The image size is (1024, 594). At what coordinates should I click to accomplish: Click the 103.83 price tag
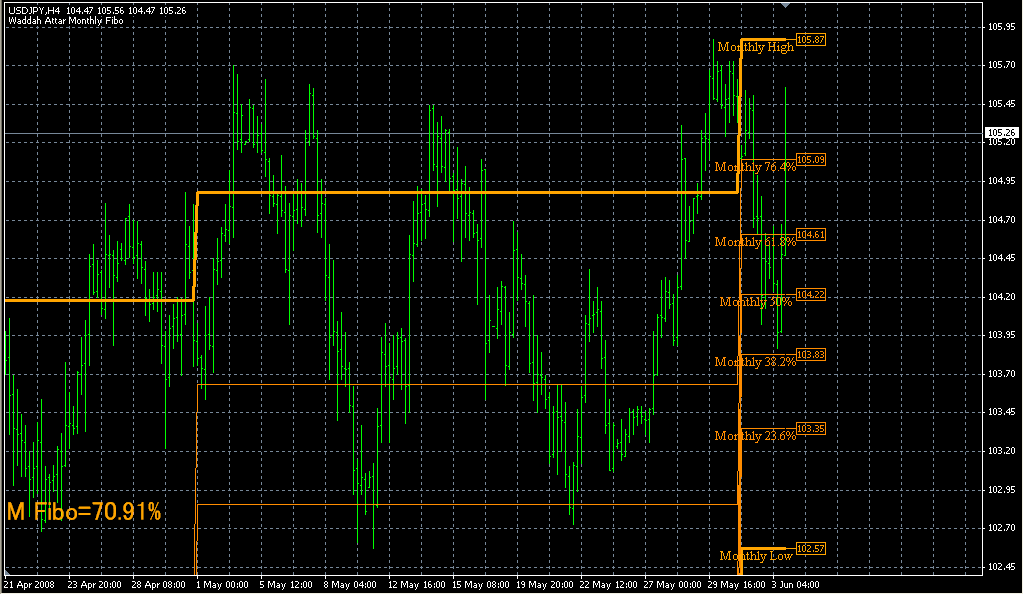coord(810,355)
